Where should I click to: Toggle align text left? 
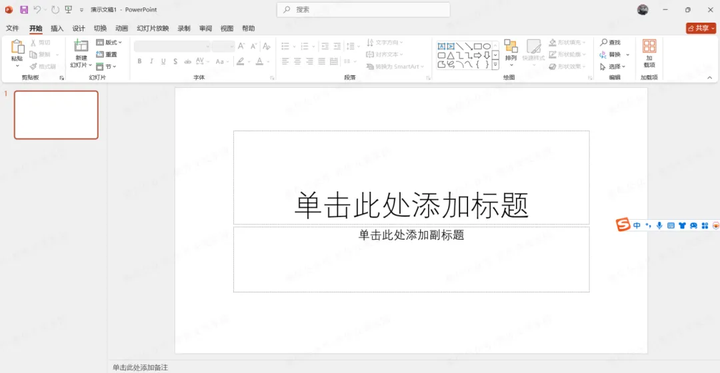[285, 61]
